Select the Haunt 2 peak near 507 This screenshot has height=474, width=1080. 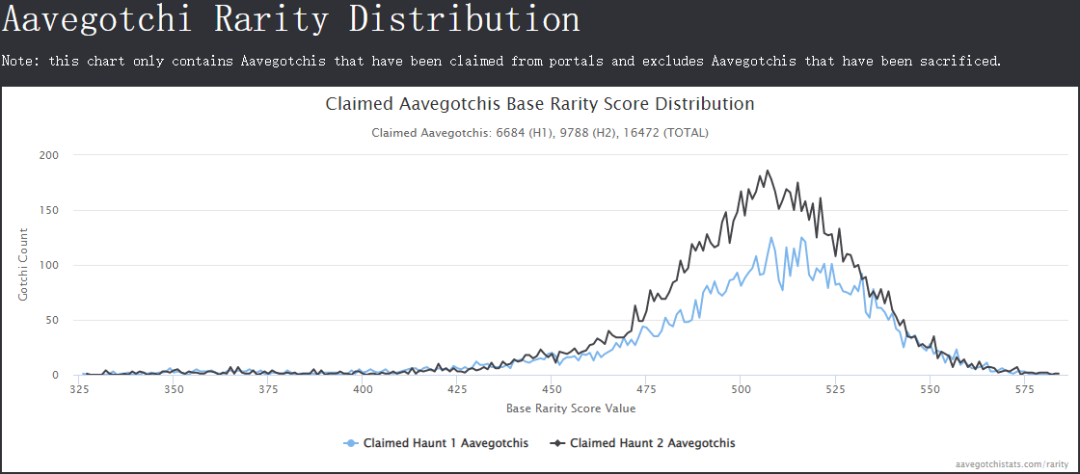pyautogui.click(x=767, y=171)
